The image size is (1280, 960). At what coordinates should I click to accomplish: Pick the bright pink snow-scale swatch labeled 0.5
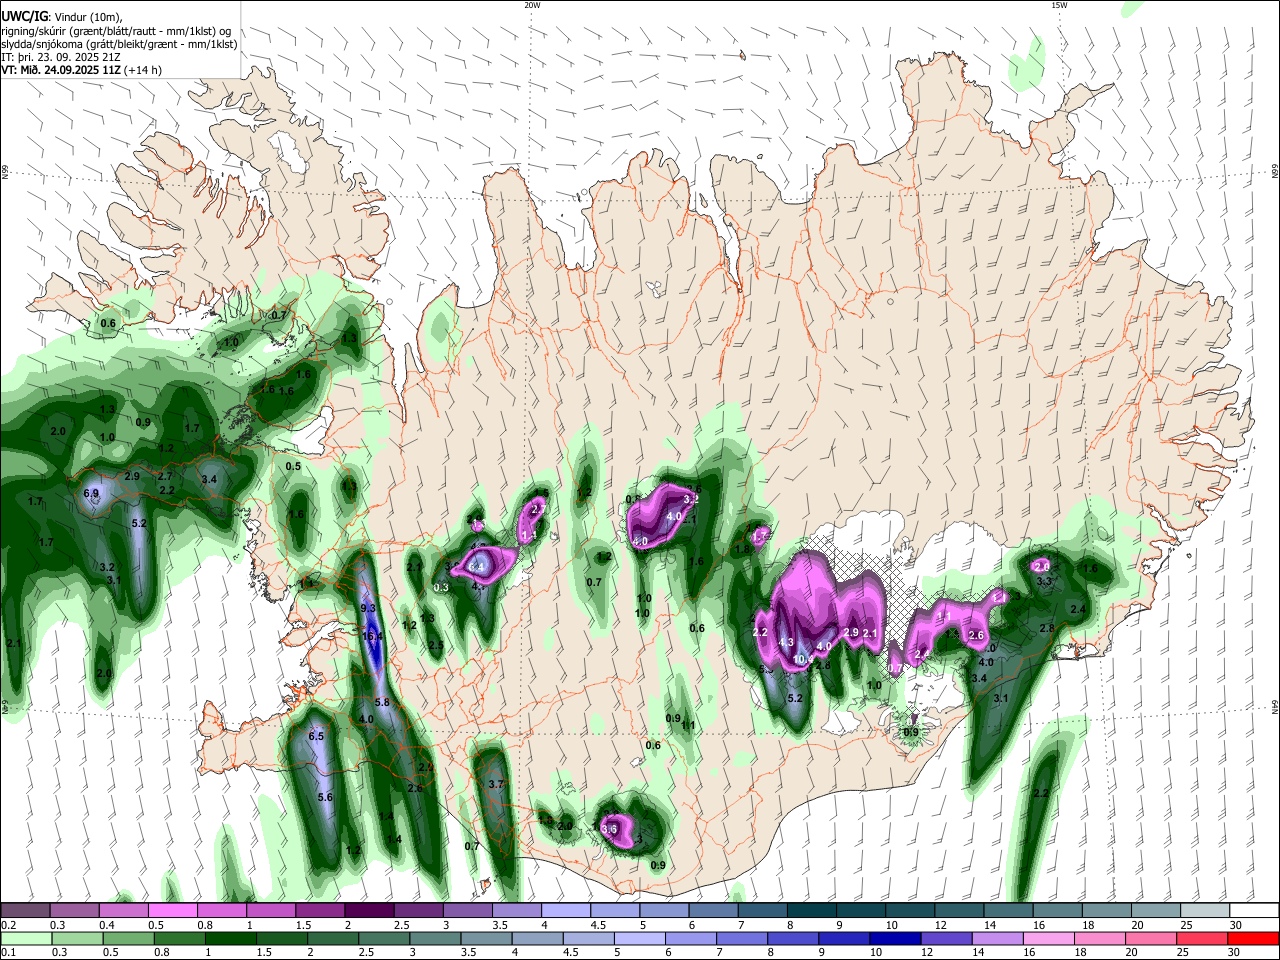[172, 910]
